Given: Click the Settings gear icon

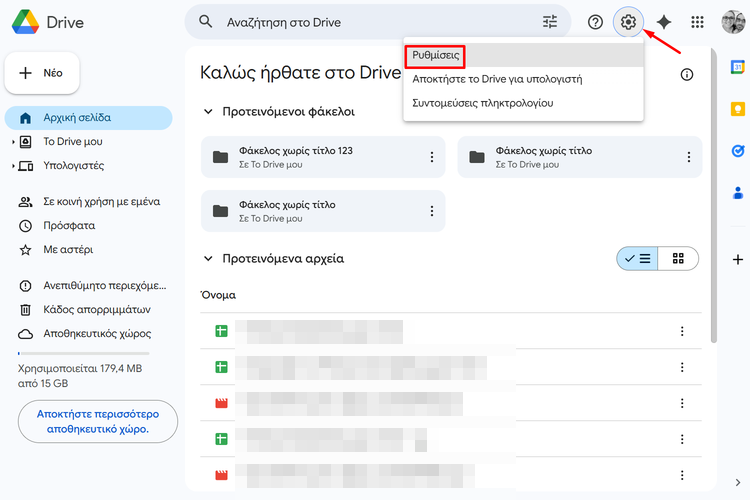Looking at the screenshot, I should click(628, 22).
